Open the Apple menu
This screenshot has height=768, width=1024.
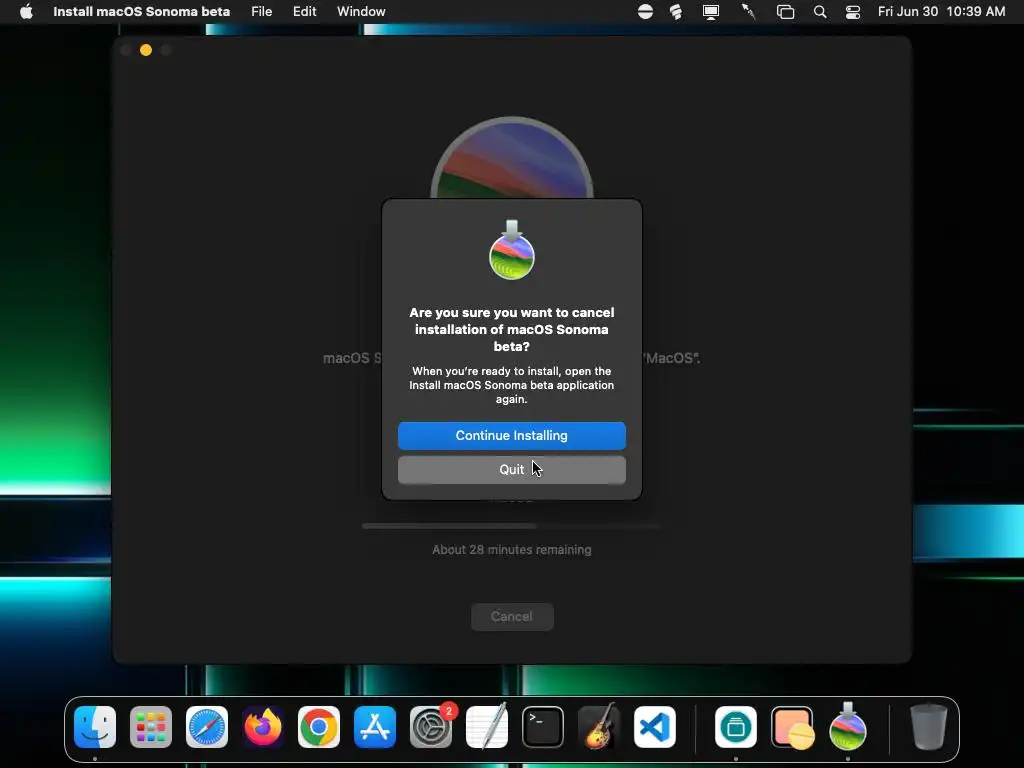click(26, 12)
